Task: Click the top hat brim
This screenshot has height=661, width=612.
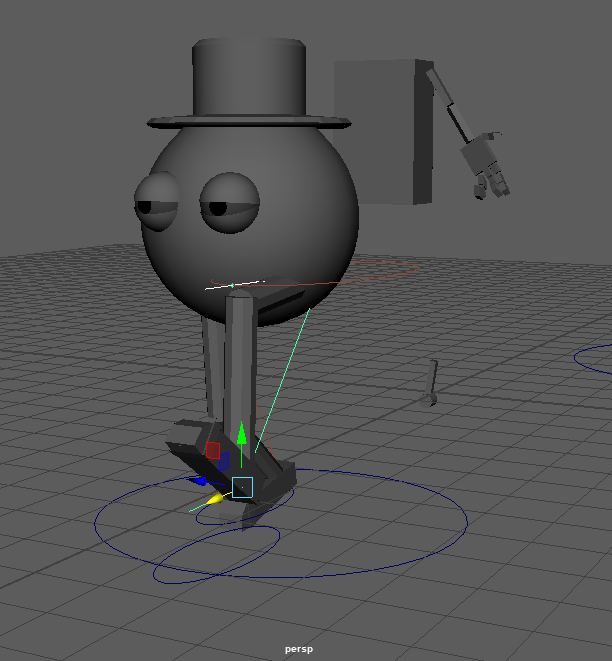Action: tap(249, 122)
